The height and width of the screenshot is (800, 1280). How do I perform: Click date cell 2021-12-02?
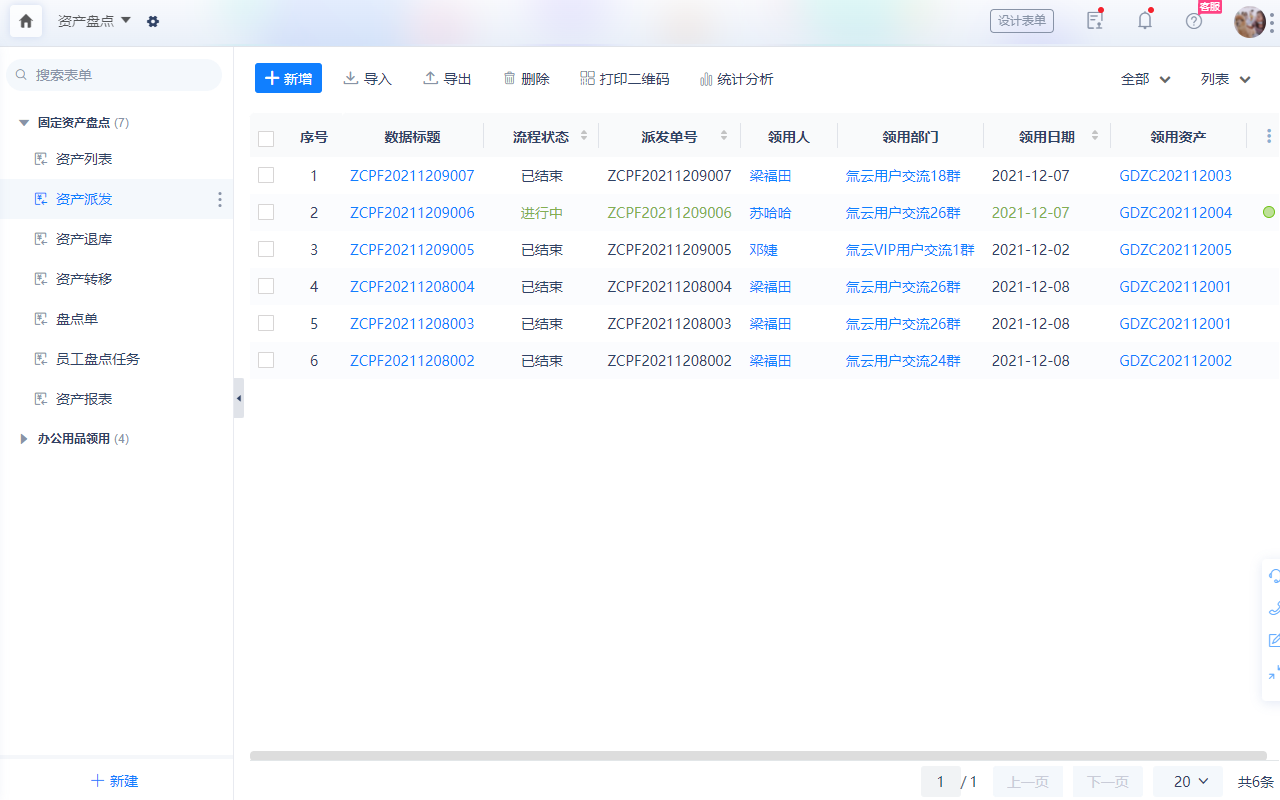[1030, 250]
